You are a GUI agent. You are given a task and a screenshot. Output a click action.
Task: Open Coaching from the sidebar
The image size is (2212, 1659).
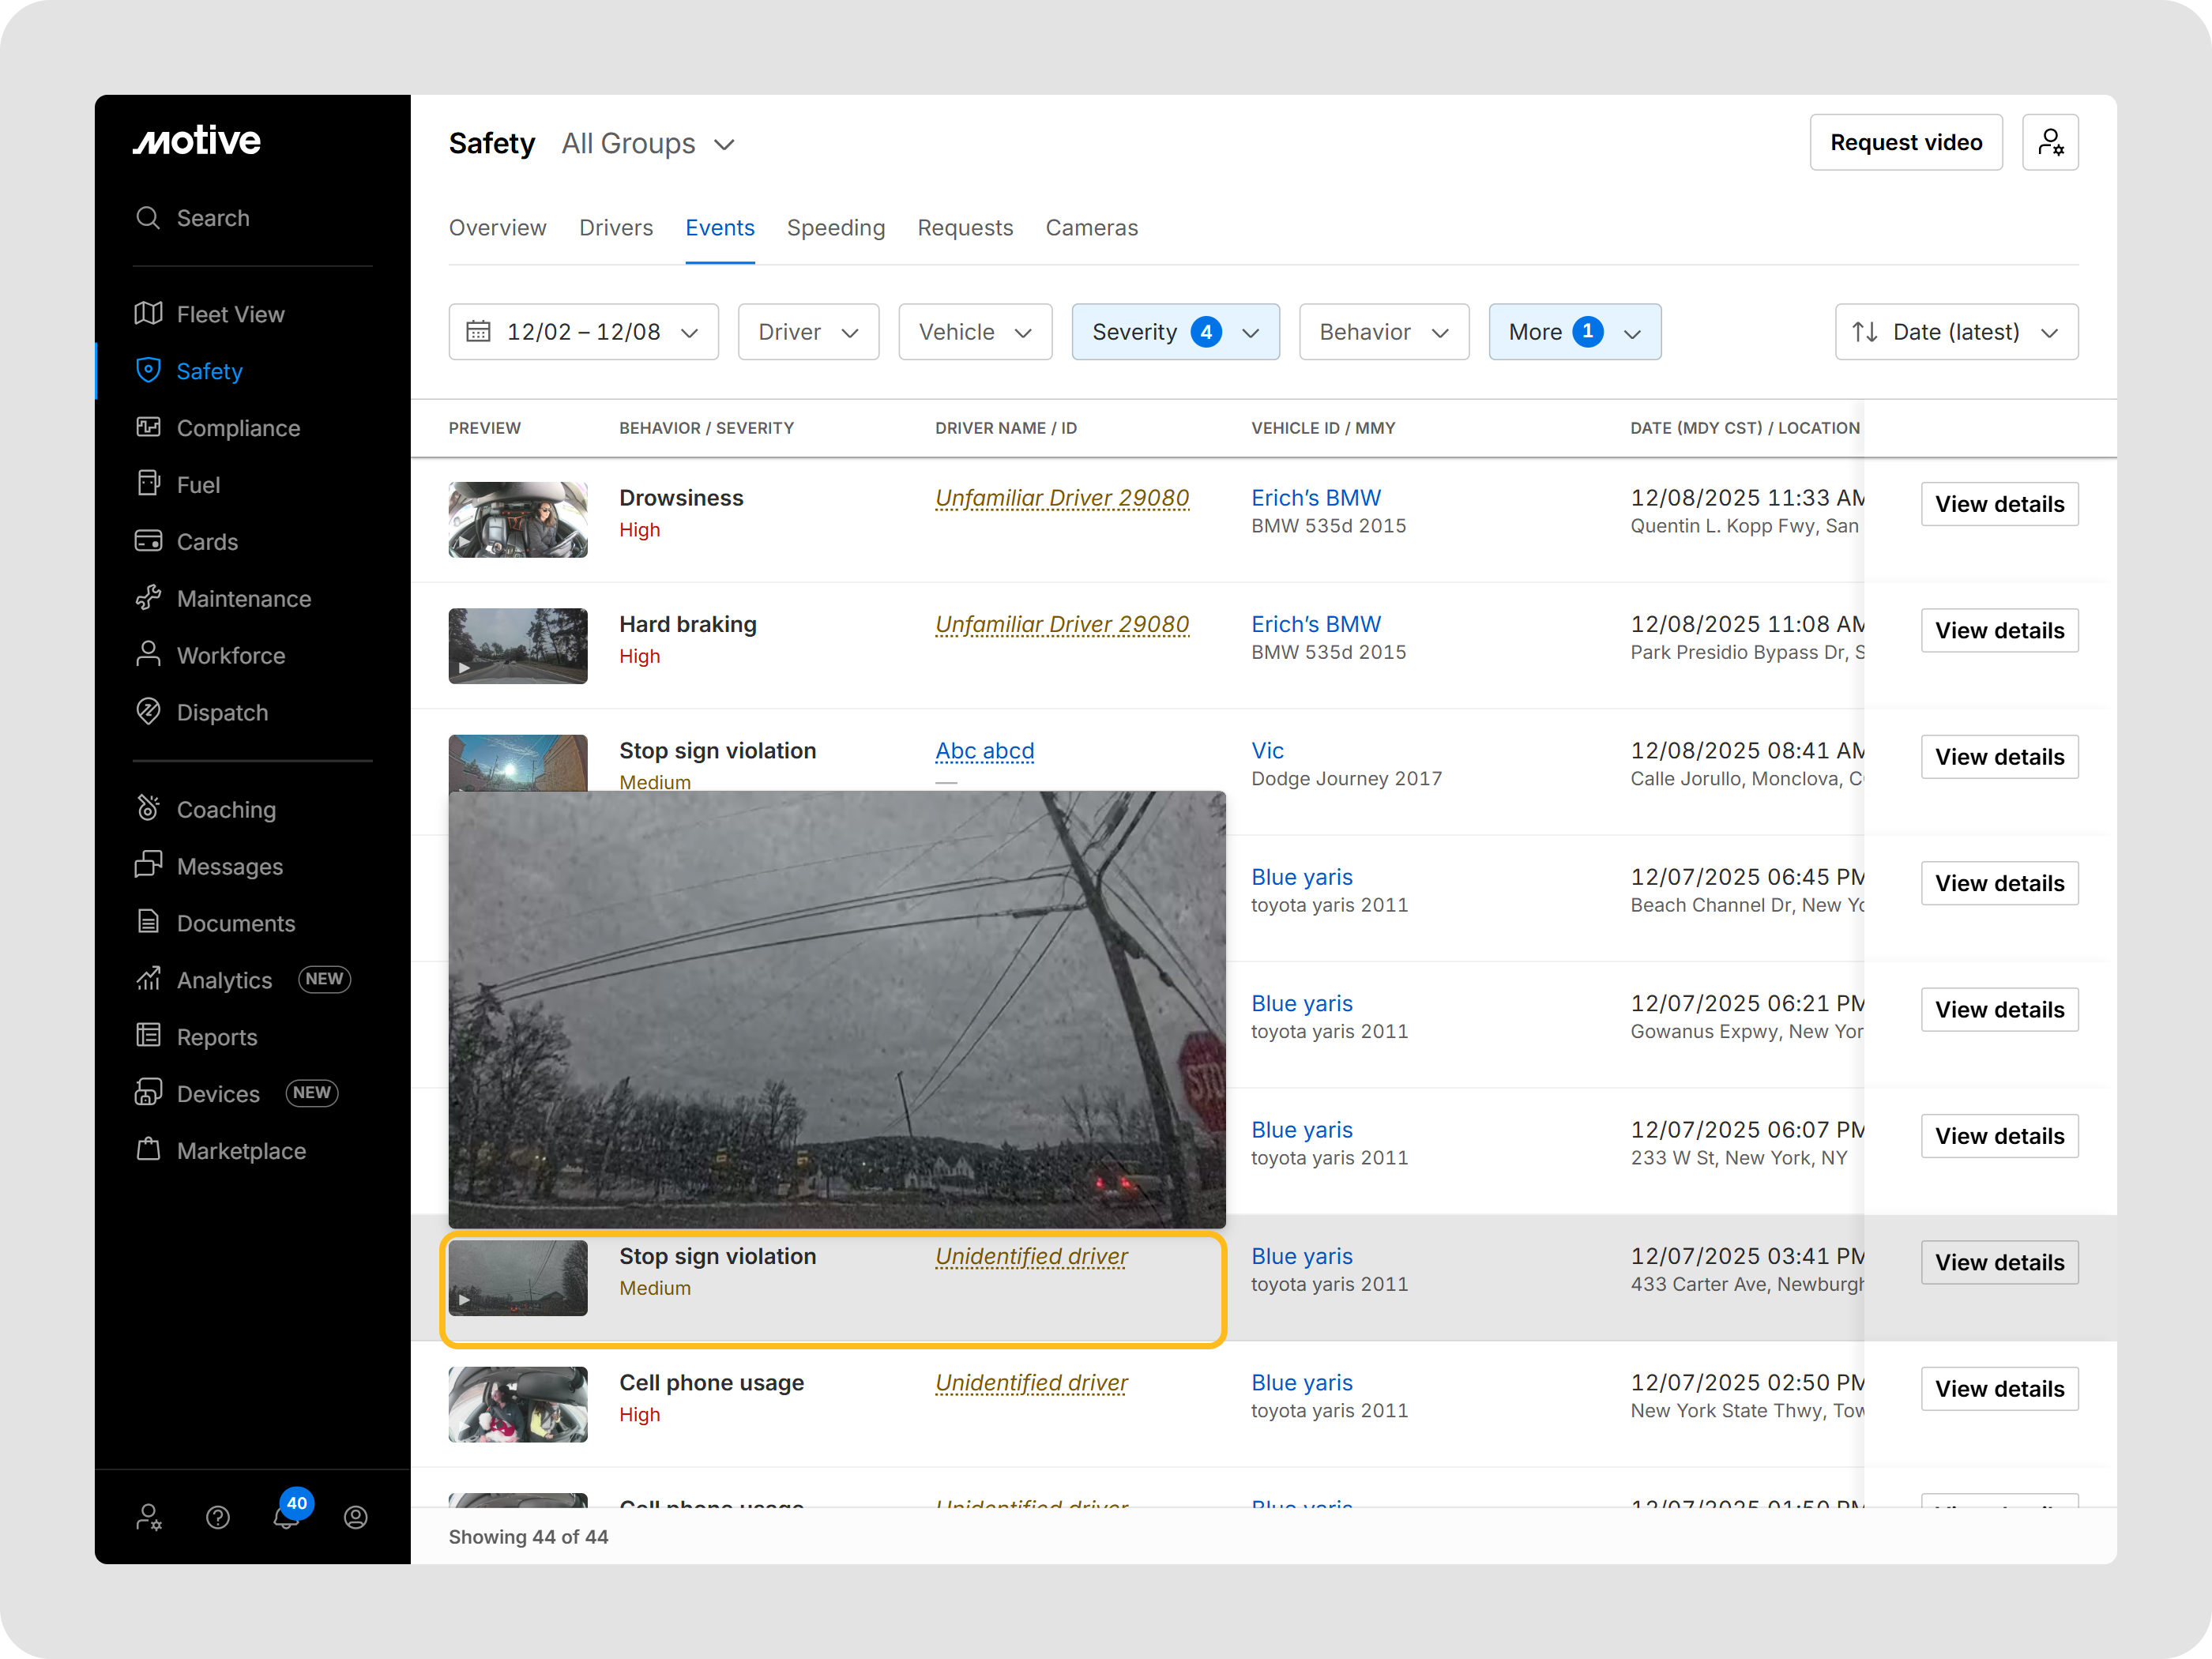tap(225, 809)
